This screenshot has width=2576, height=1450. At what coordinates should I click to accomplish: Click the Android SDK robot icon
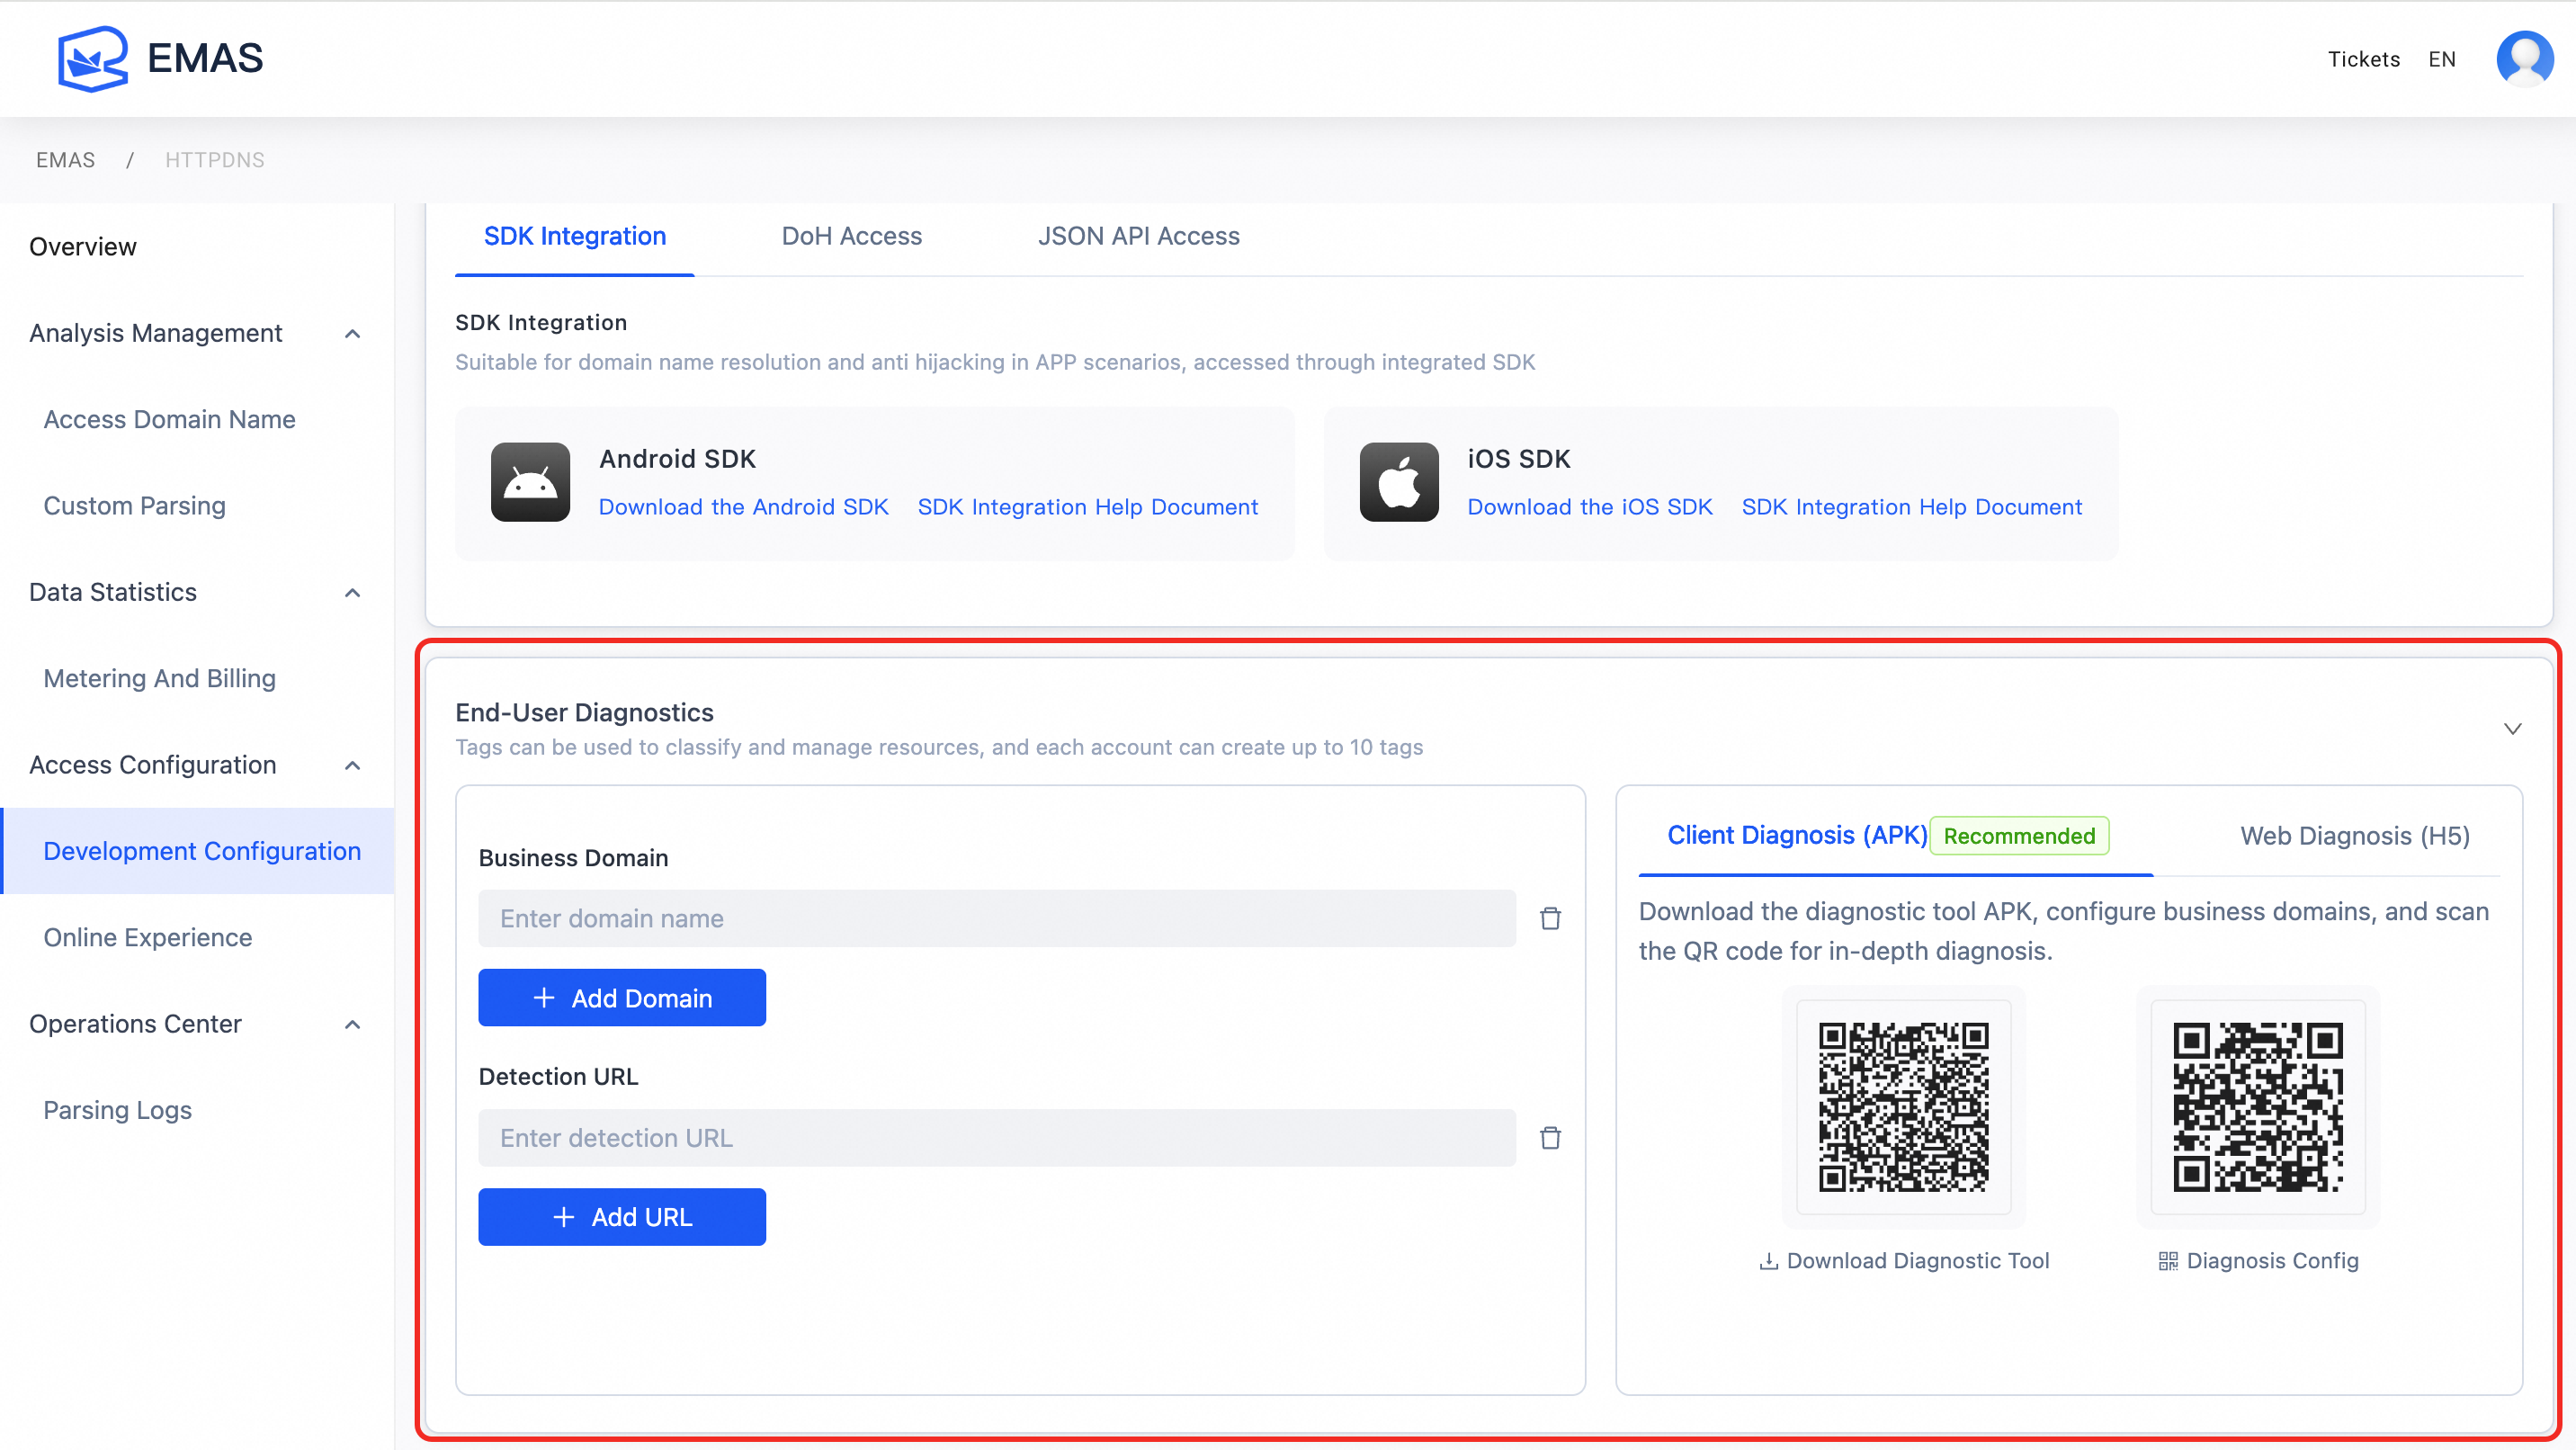tap(530, 482)
